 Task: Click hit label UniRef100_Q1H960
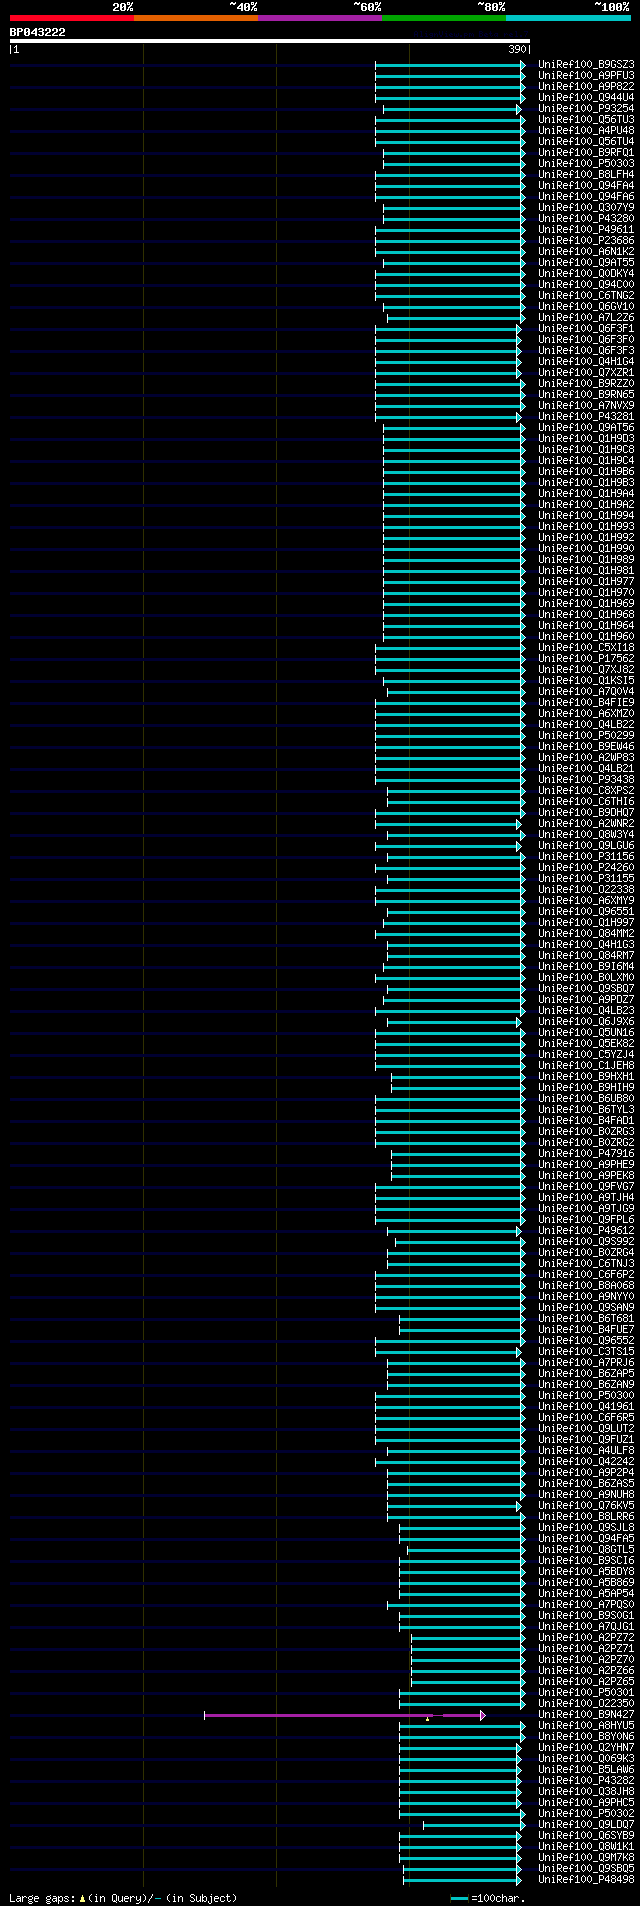586,637
